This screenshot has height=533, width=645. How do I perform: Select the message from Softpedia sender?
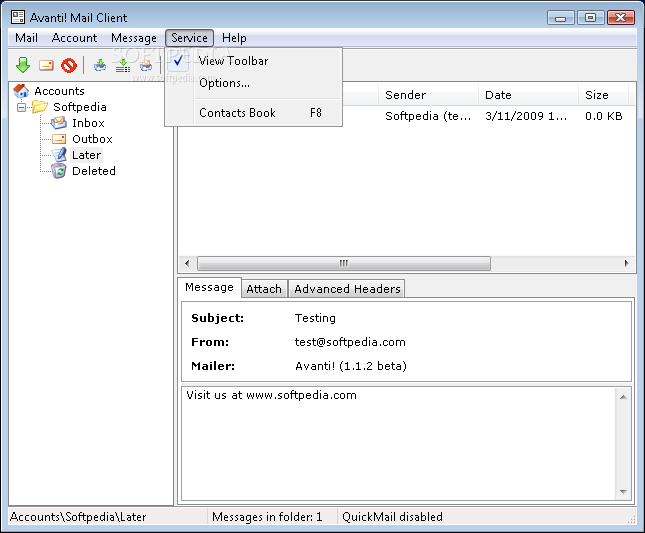click(x=428, y=116)
